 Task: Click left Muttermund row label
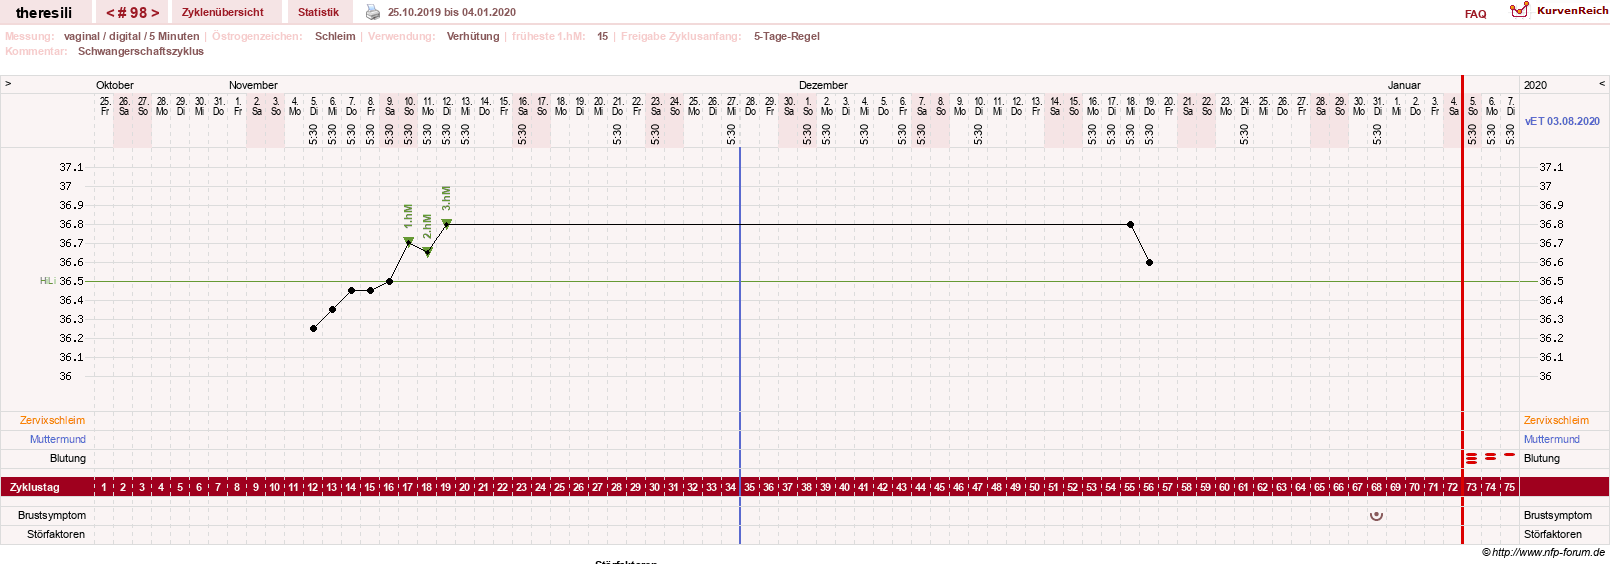pos(57,439)
